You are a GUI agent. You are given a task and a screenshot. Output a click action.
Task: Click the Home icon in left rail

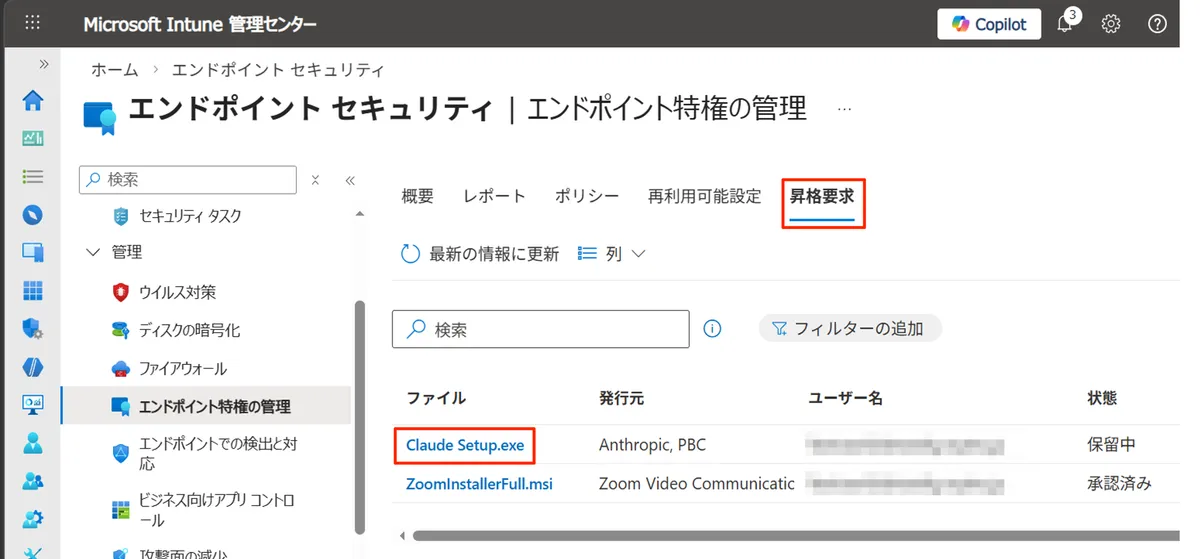(x=33, y=101)
